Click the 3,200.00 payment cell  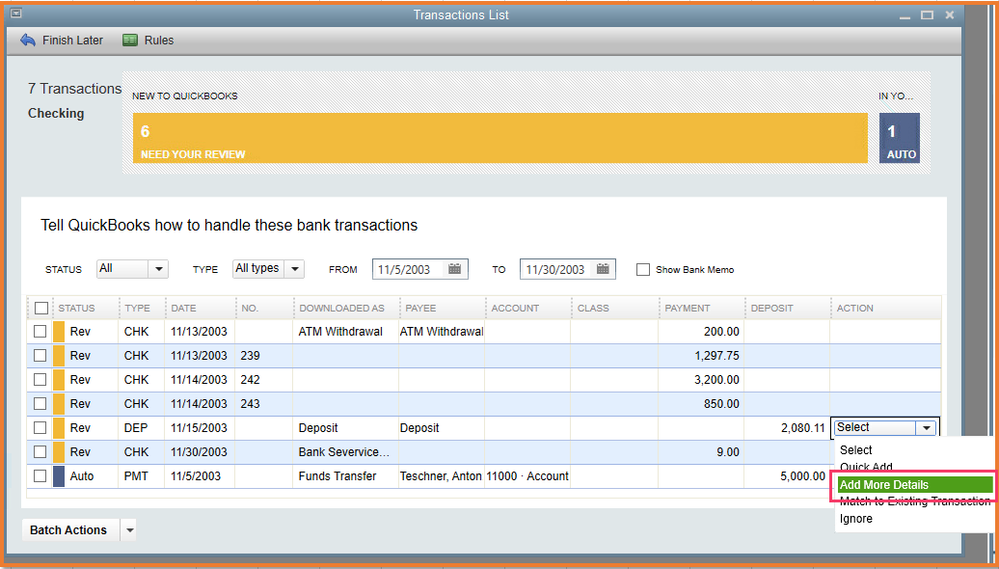[x=701, y=380]
